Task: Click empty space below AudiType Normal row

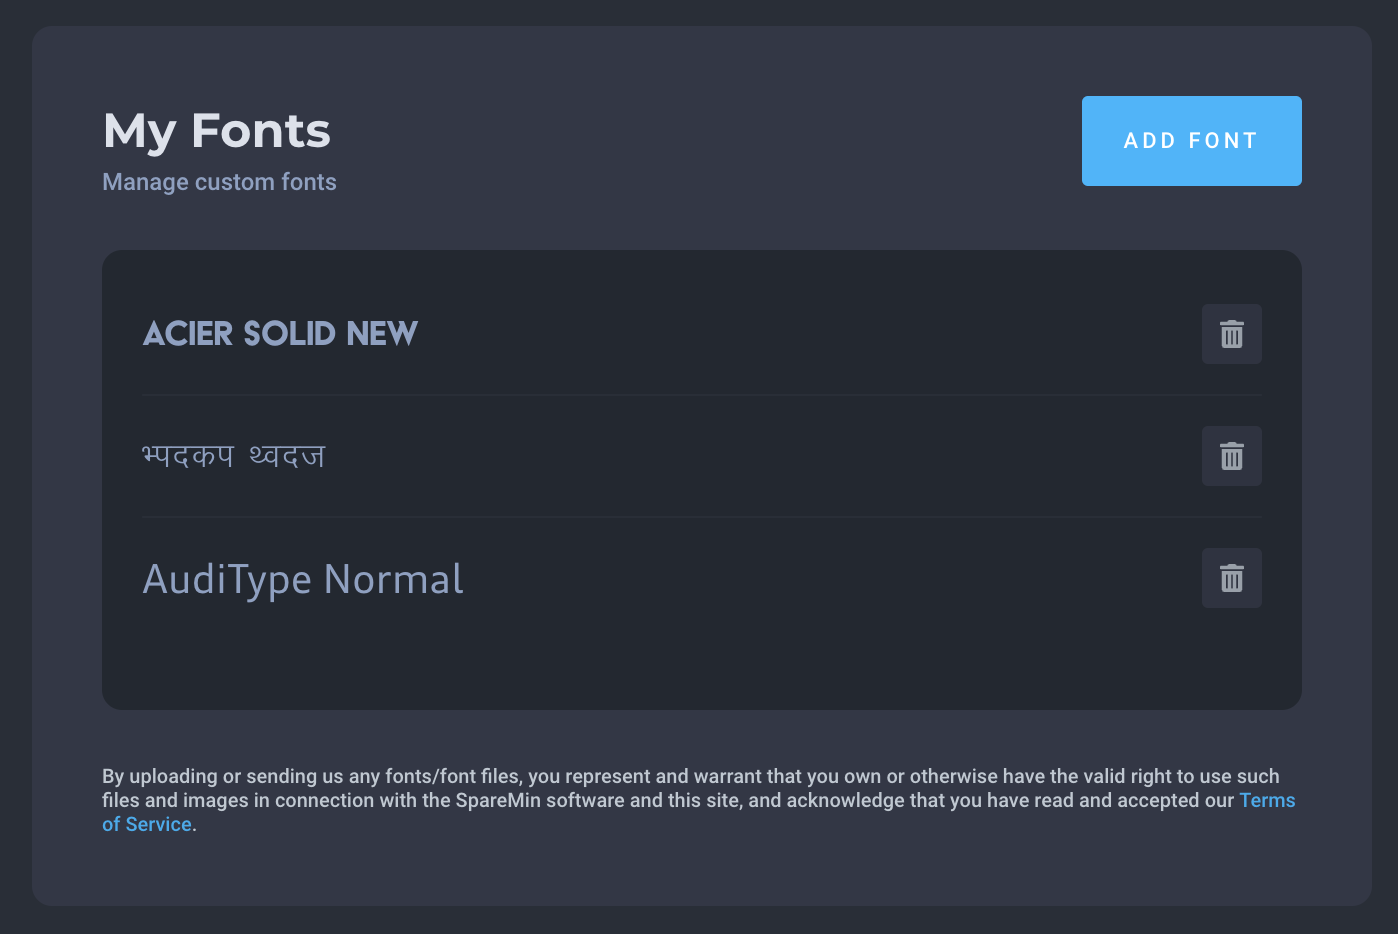Action: (700, 660)
